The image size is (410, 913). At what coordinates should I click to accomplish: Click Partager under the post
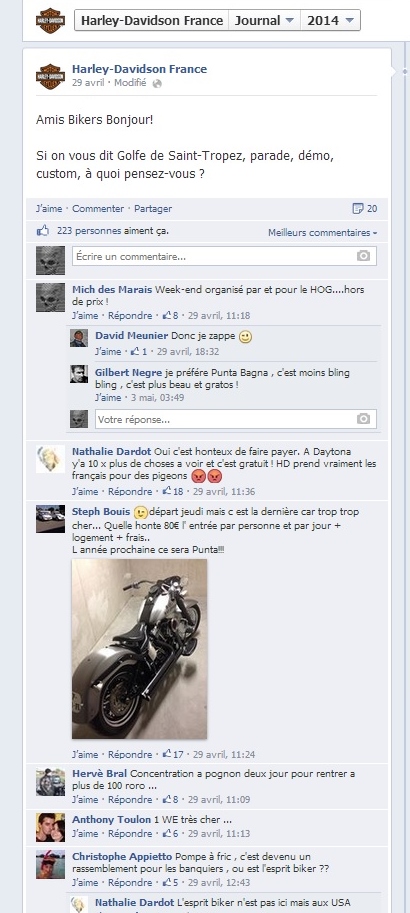tap(153, 208)
